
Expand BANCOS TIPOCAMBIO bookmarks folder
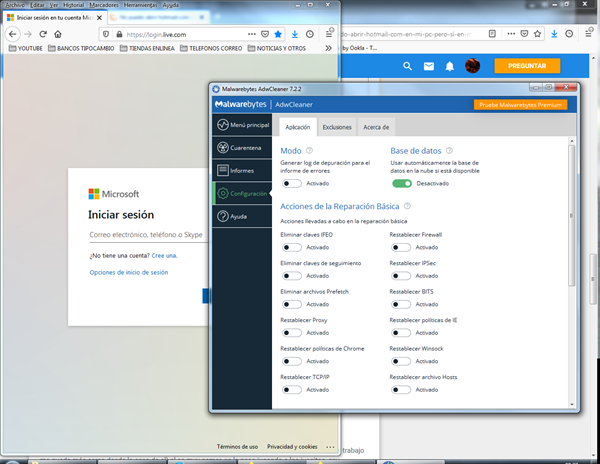point(81,48)
